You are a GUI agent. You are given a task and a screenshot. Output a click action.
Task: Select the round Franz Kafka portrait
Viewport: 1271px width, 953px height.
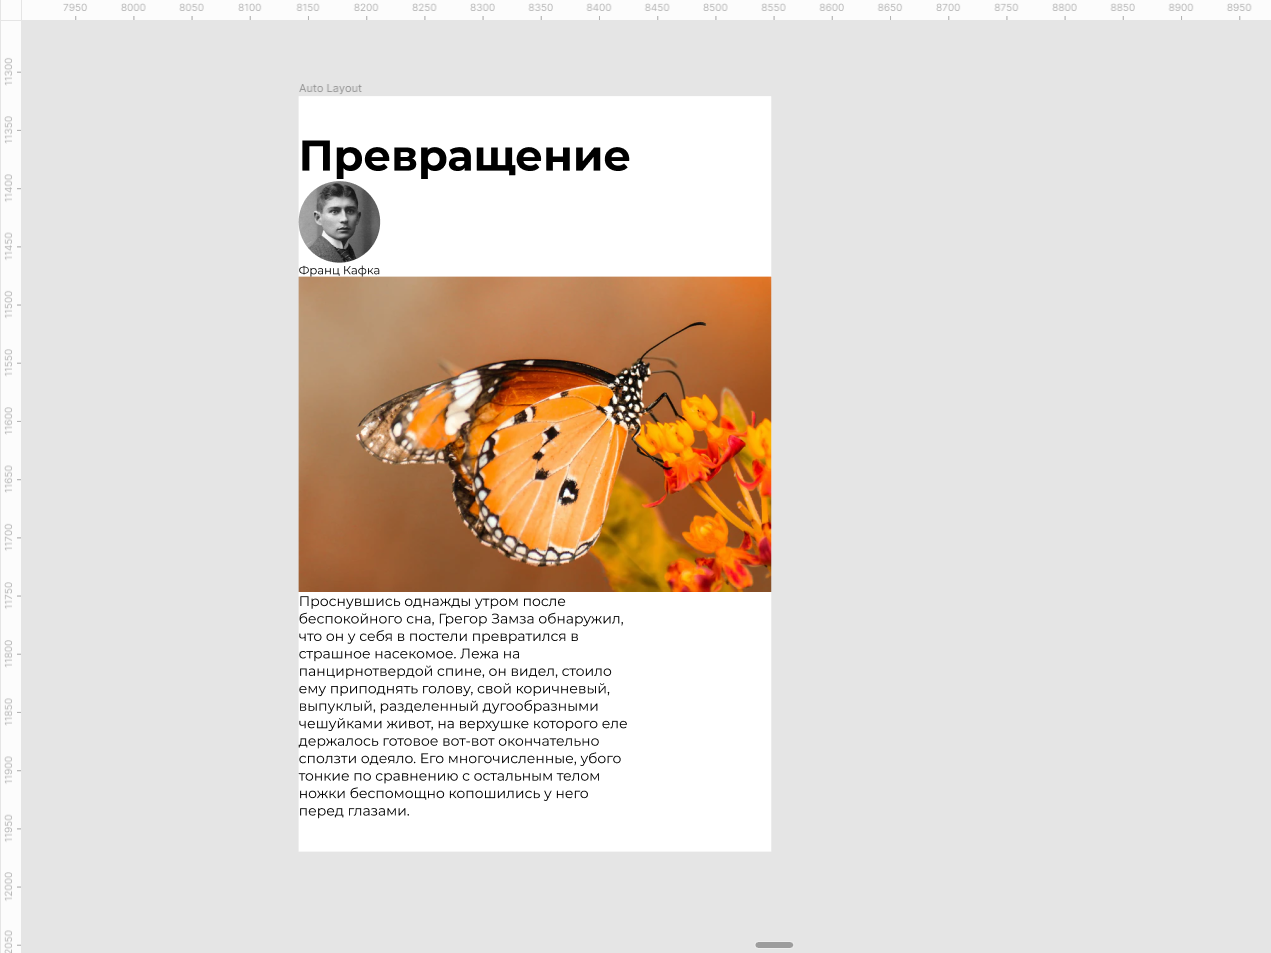(x=339, y=222)
